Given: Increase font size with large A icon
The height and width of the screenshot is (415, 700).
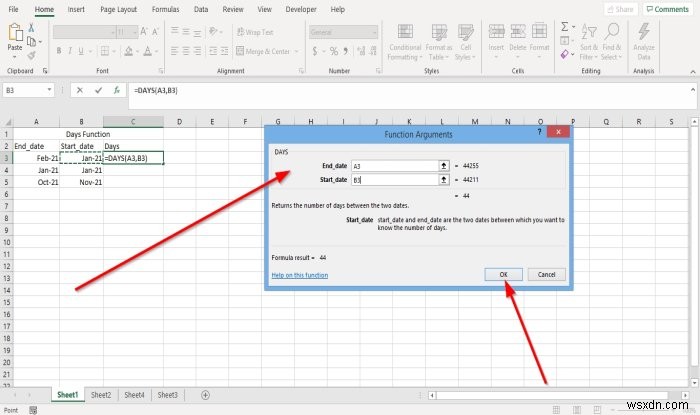Looking at the screenshot, I should pos(144,32).
